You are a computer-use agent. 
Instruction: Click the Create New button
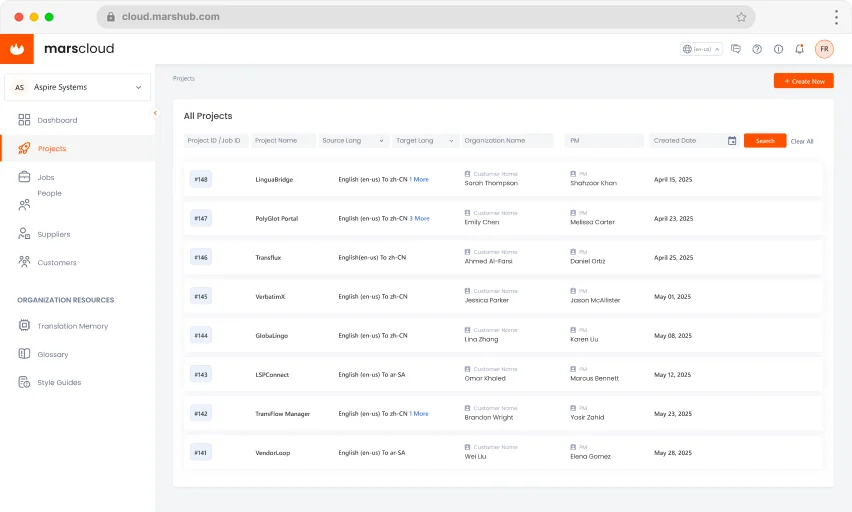pyautogui.click(x=803, y=81)
